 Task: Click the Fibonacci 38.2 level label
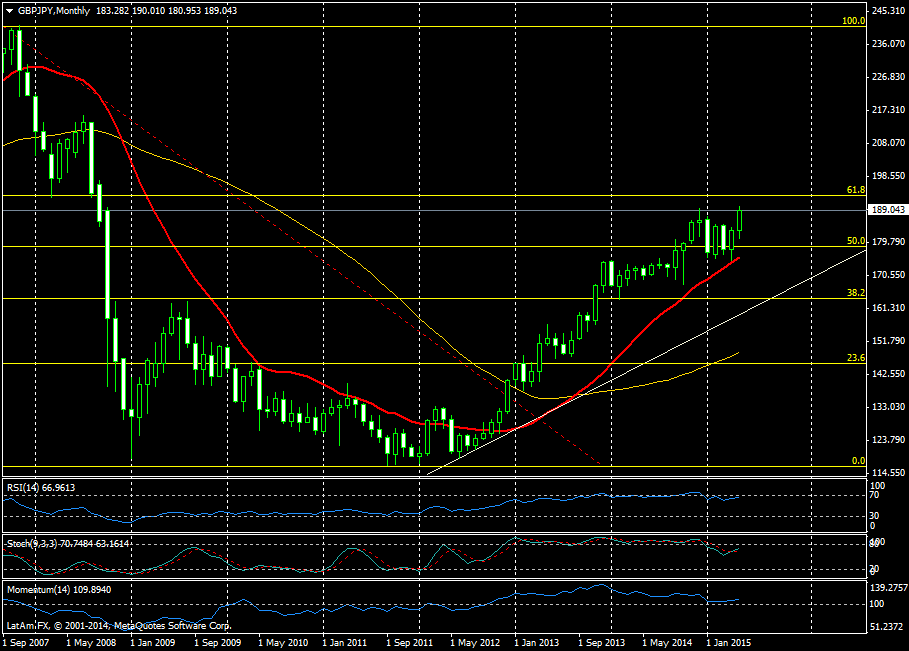(x=855, y=293)
